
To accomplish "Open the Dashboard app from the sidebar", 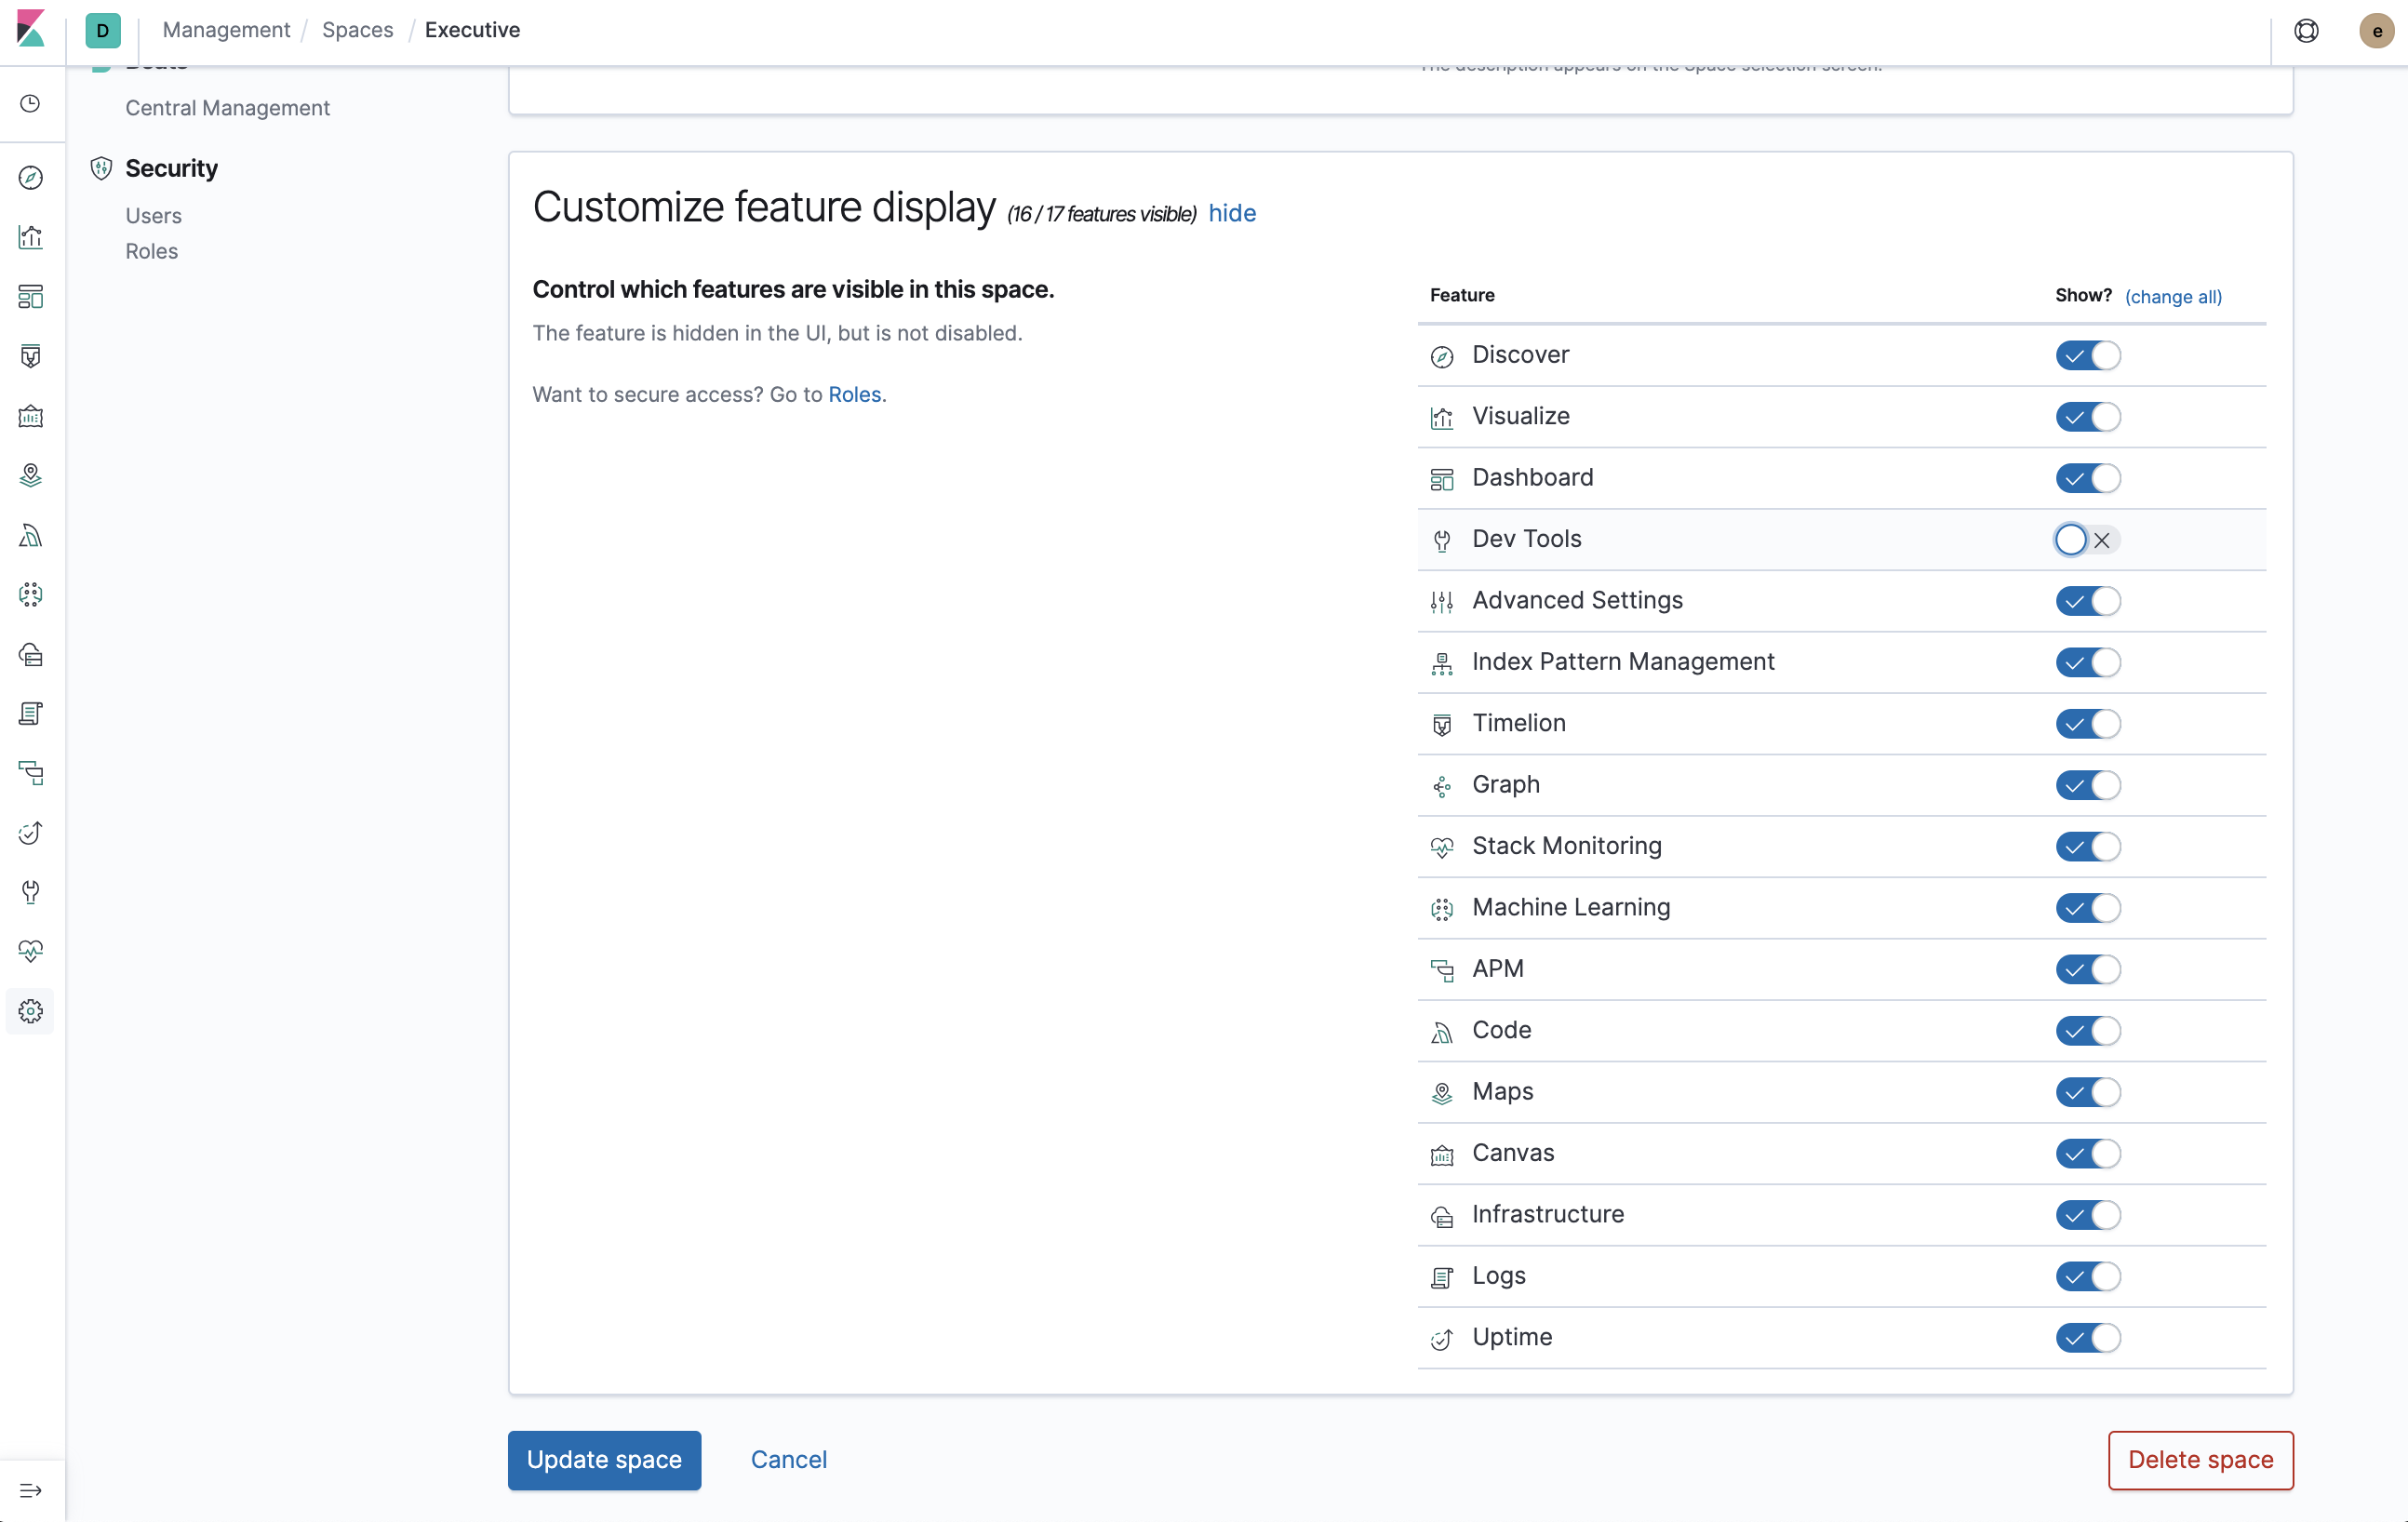I will (x=30, y=297).
